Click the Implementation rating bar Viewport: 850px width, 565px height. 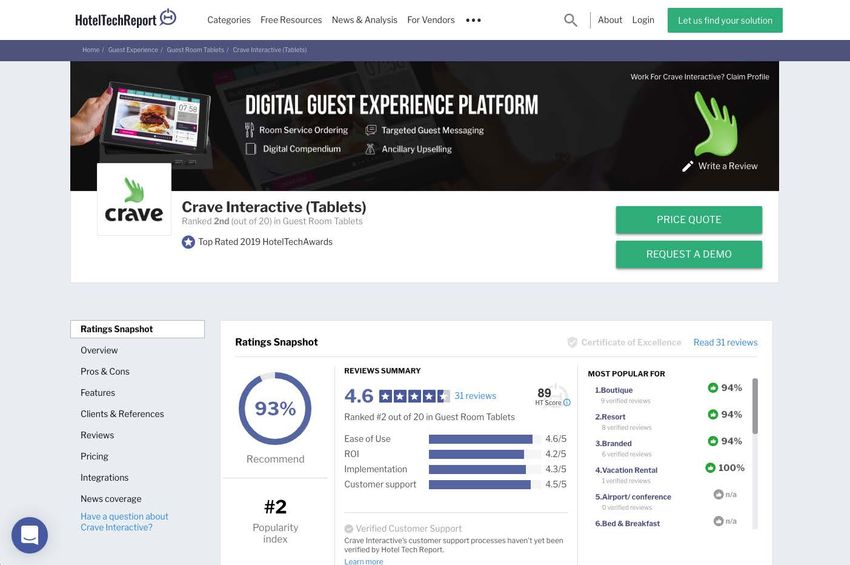(x=485, y=469)
